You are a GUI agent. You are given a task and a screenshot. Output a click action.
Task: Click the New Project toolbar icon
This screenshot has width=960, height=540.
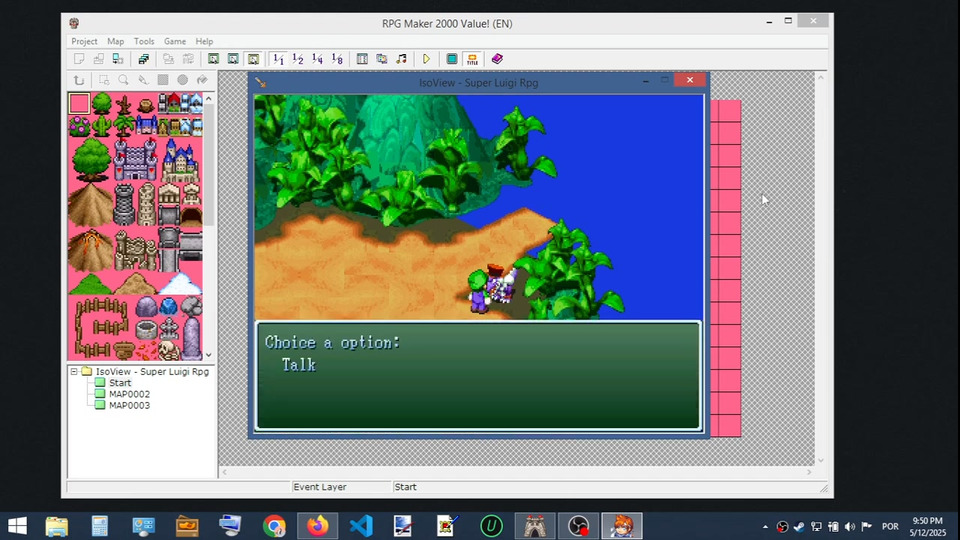[x=79, y=59]
